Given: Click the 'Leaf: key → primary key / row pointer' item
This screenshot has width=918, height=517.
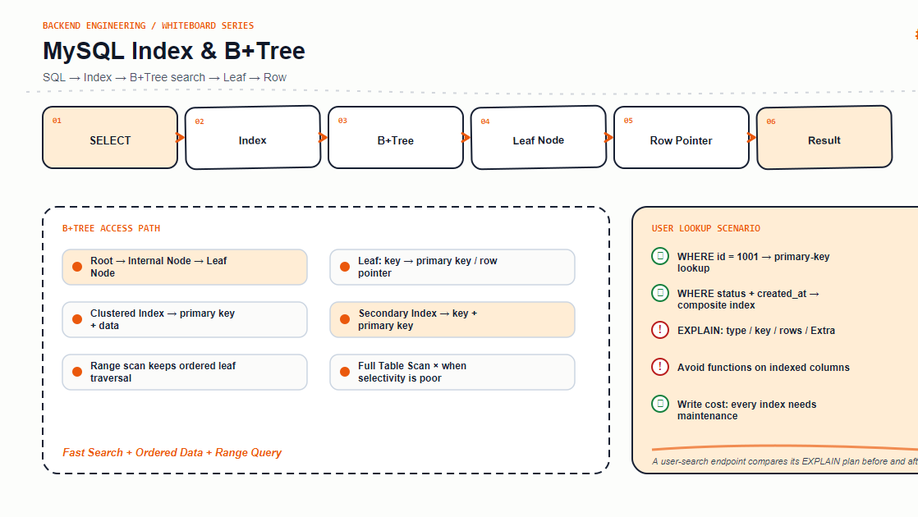Looking at the screenshot, I should tap(452, 267).
